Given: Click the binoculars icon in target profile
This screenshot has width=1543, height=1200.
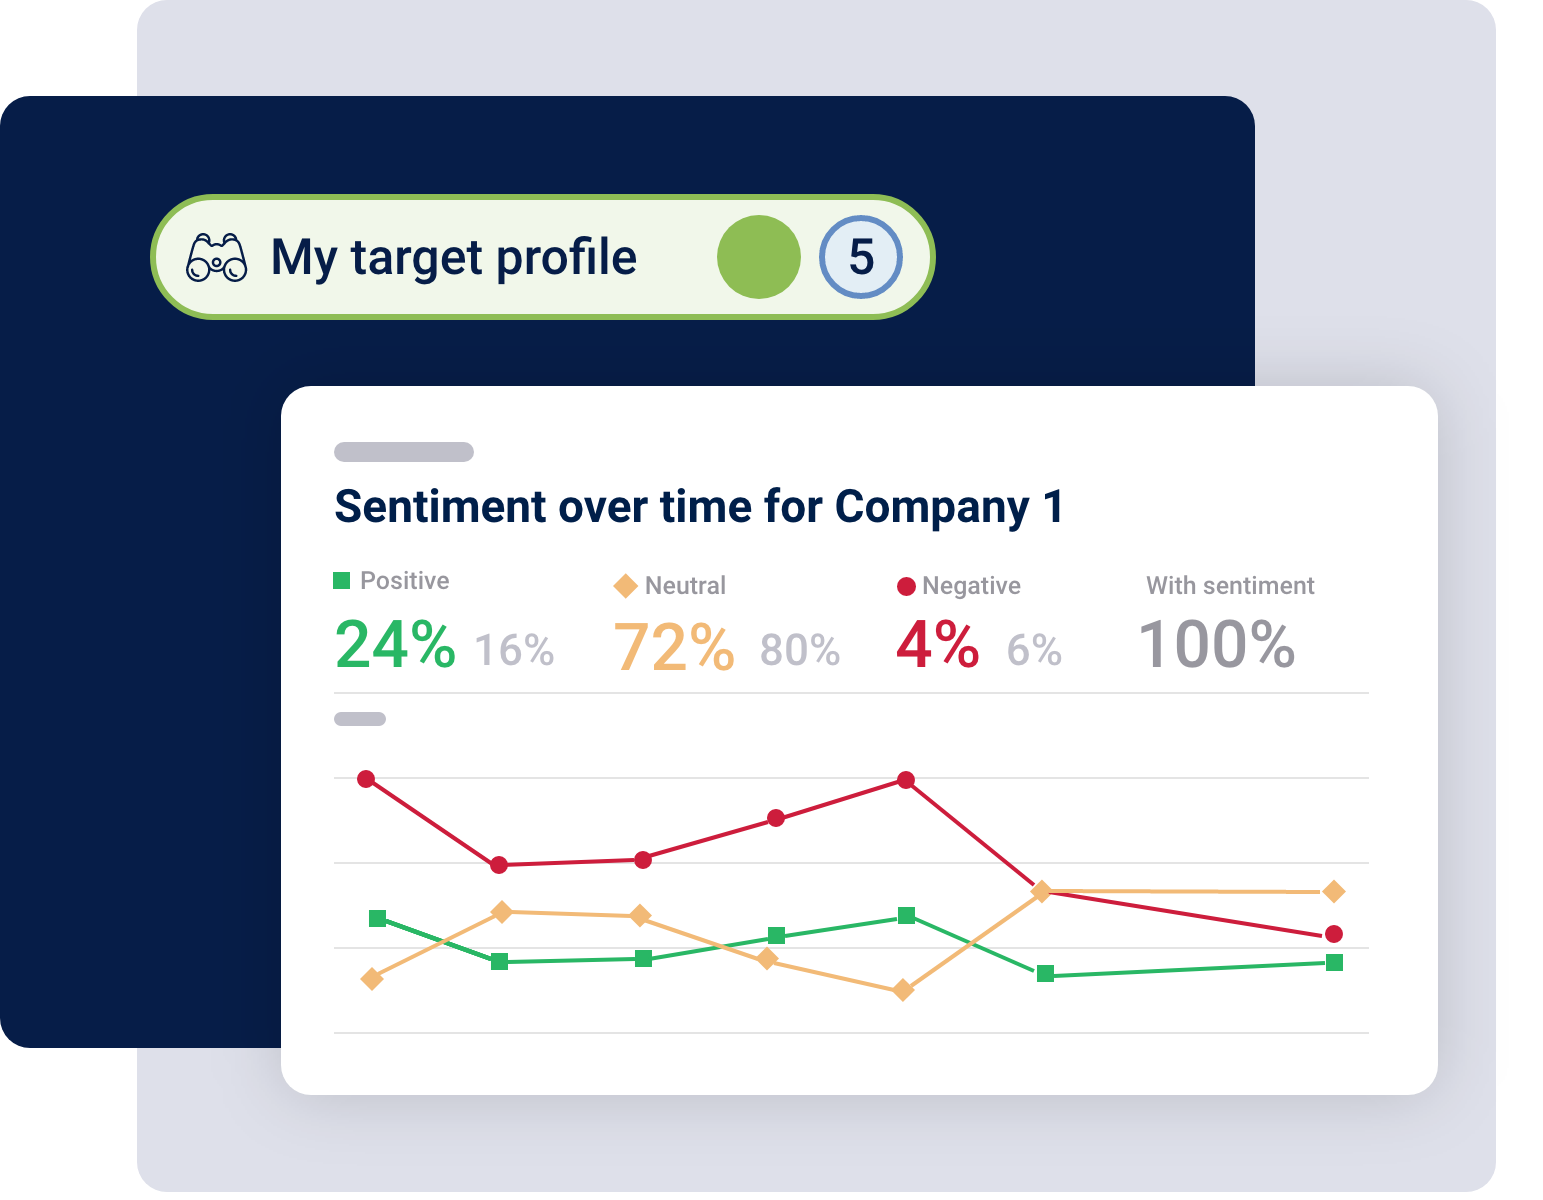Looking at the screenshot, I should [x=217, y=258].
